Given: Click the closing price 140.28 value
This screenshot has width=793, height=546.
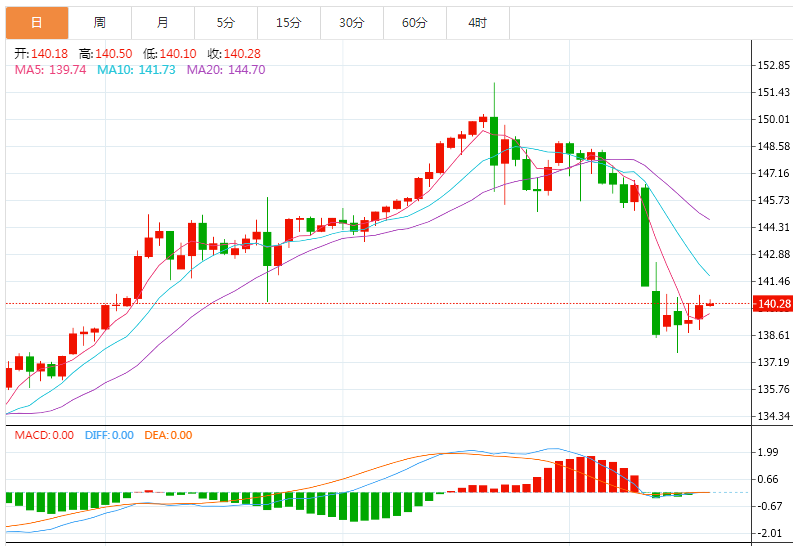Looking at the screenshot, I should [242, 54].
